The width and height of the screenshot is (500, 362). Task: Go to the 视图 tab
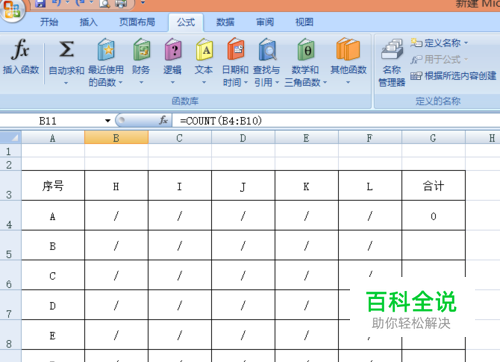click(304, 22)
